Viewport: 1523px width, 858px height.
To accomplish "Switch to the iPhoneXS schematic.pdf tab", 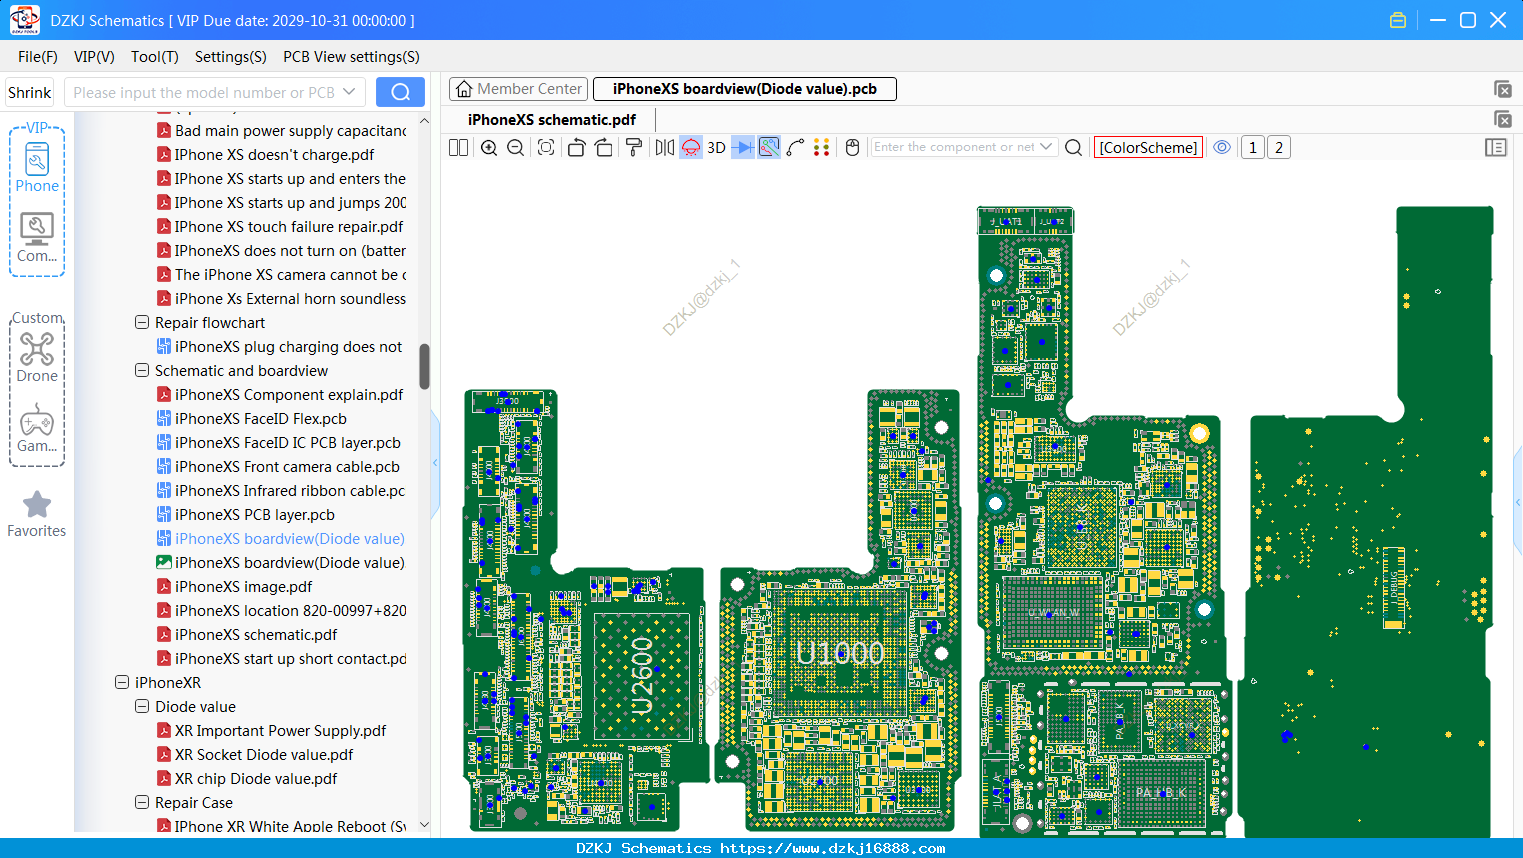I will pyautogui.click(x=552, y=119).
